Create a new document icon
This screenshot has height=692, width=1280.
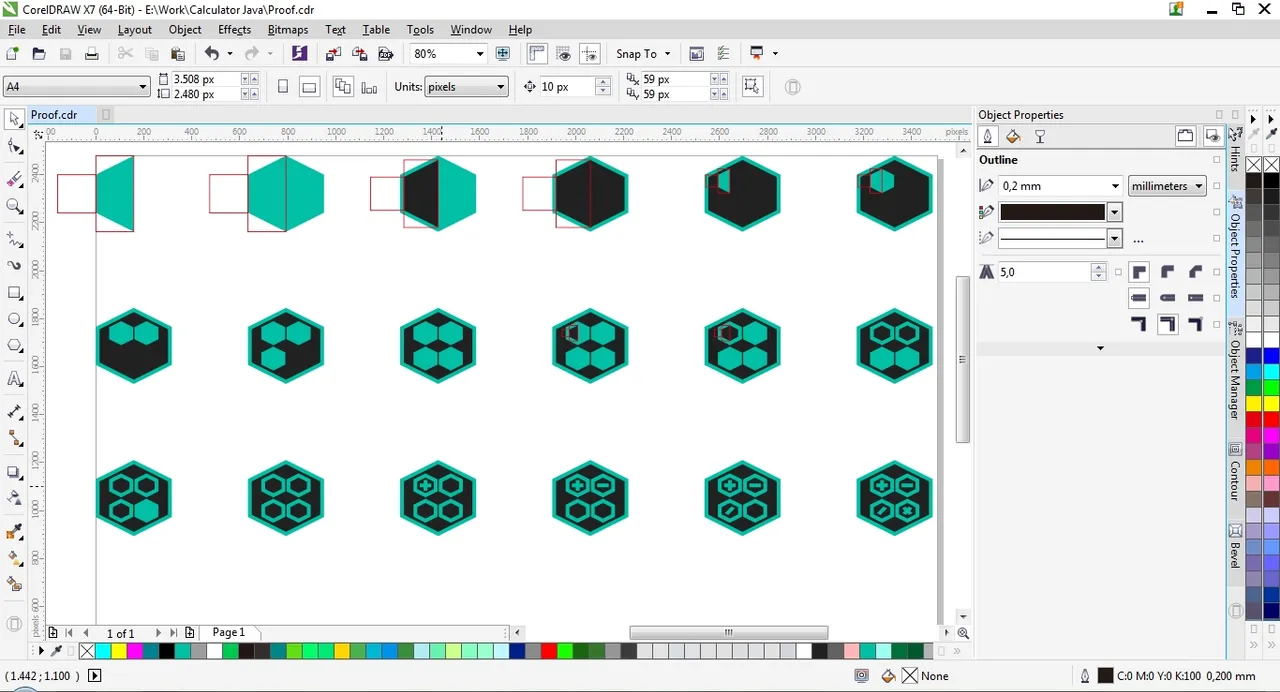tap(13, 54)
